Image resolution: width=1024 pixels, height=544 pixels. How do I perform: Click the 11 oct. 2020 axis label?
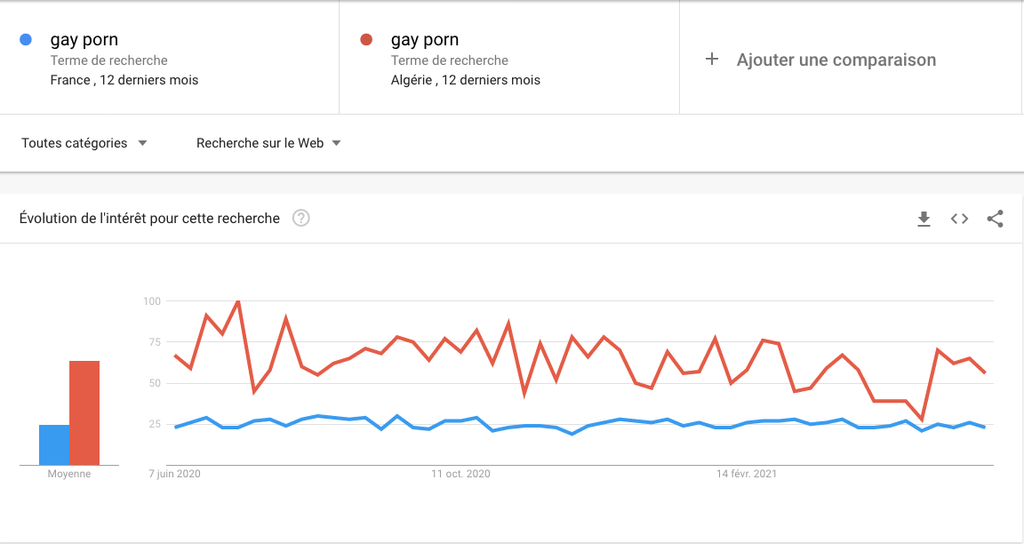coord(461,474)
